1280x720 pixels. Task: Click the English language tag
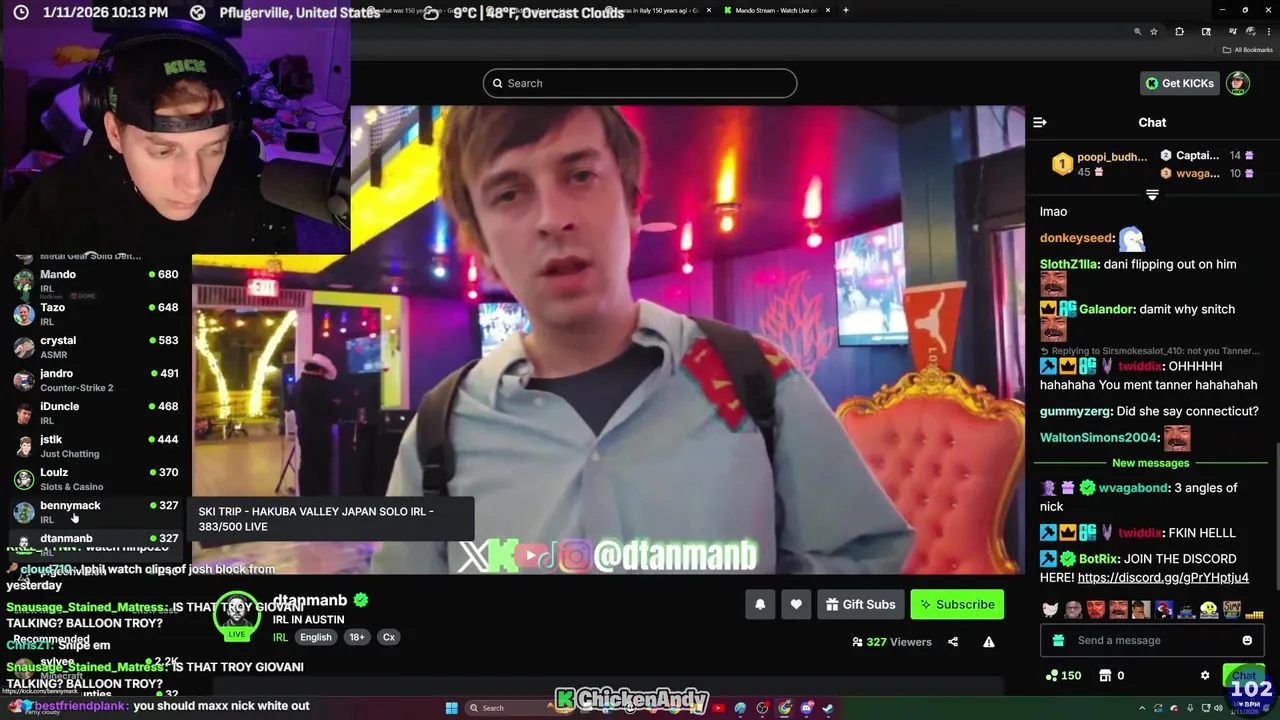tap(316, 637)
